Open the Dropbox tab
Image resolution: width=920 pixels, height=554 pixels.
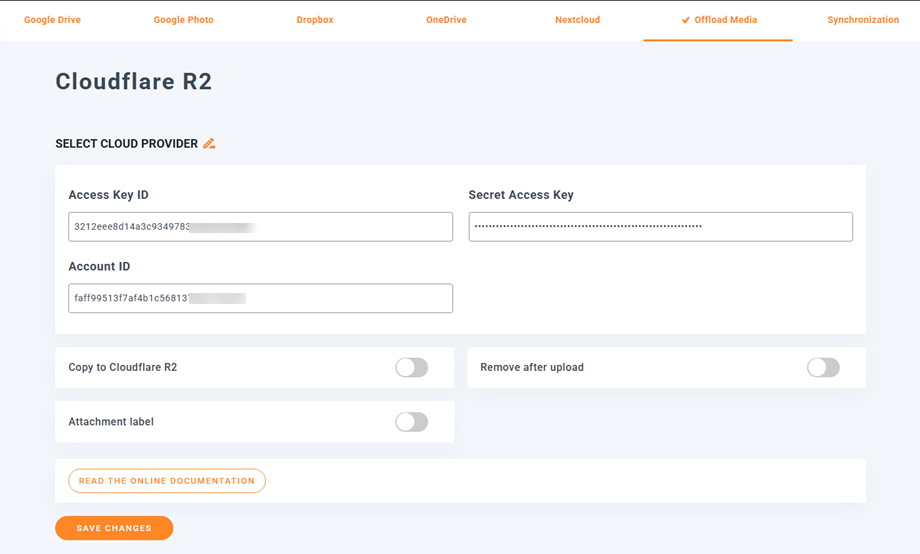coord(315,20)
